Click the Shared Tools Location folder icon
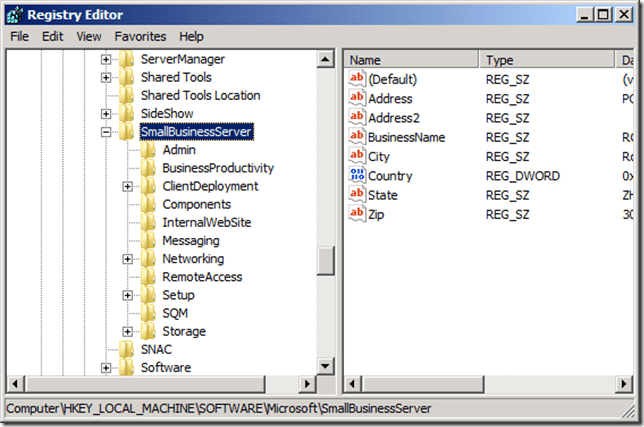The height and width of the screenshot is (427, 644). click(126, 95)
